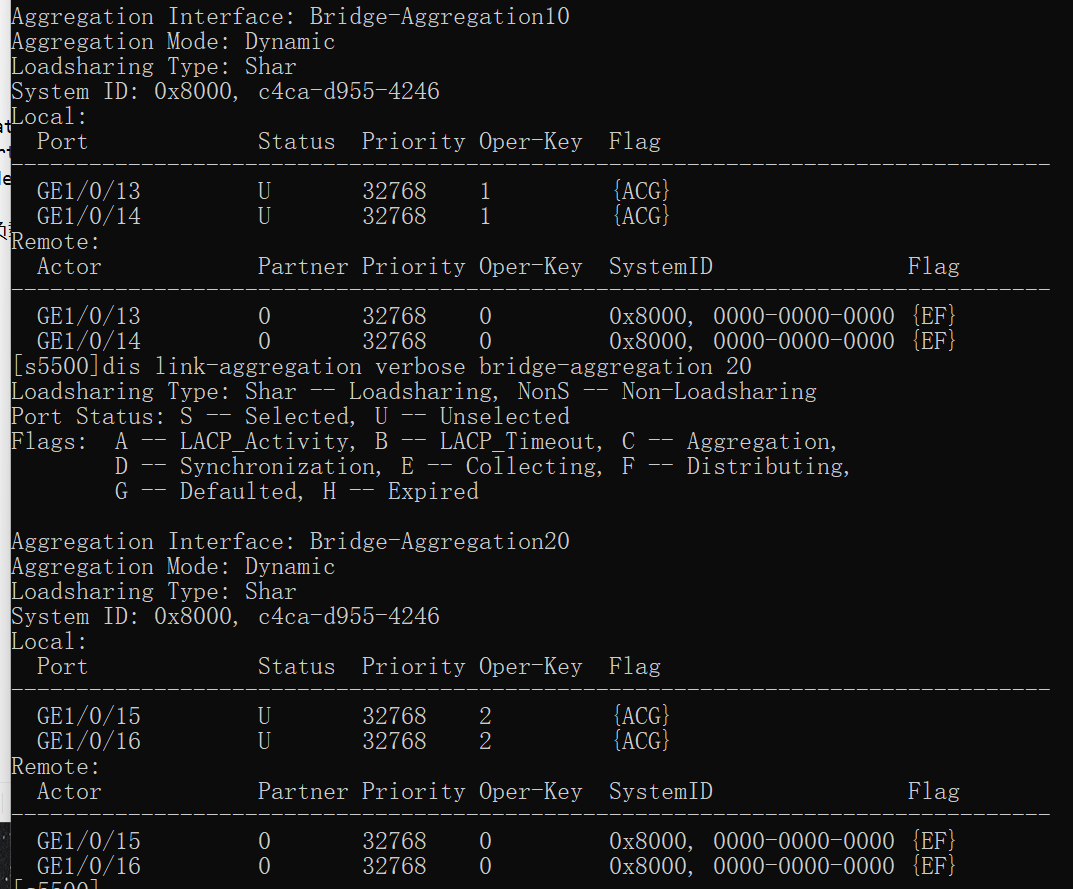Click GE1/0/15 in the Local port list
1073x889 pixels.
click(88, 716)
